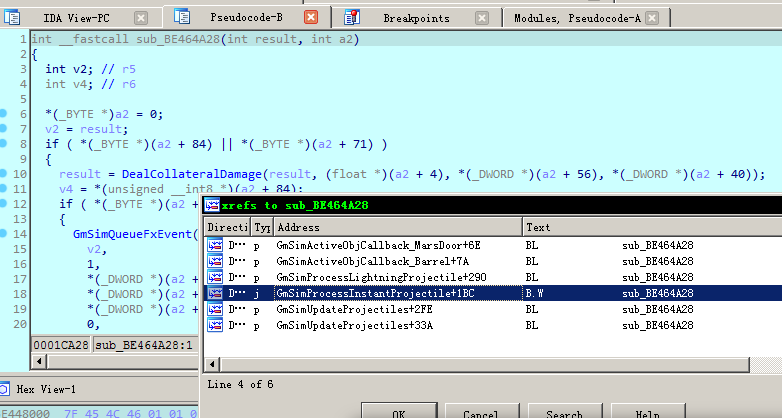This screenshot has width=782, height=418.
Task: Sort xrefs by Direction column header
Action: (x=227, y=227)
